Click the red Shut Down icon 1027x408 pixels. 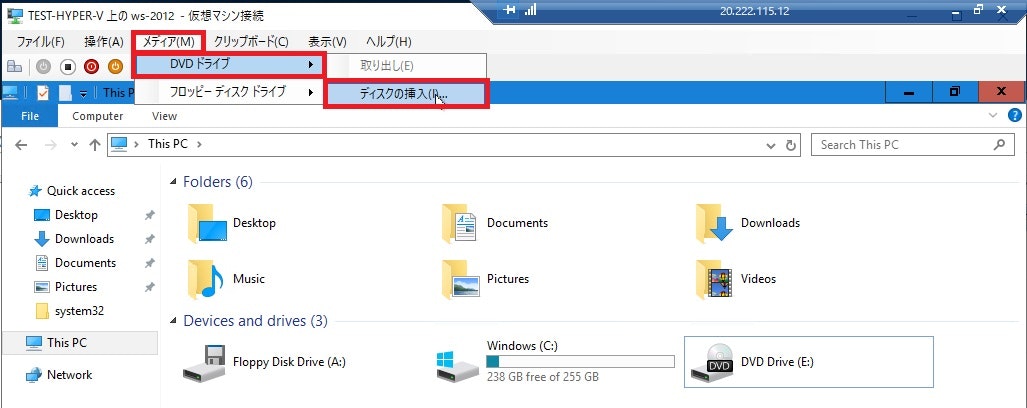point(91,66)
